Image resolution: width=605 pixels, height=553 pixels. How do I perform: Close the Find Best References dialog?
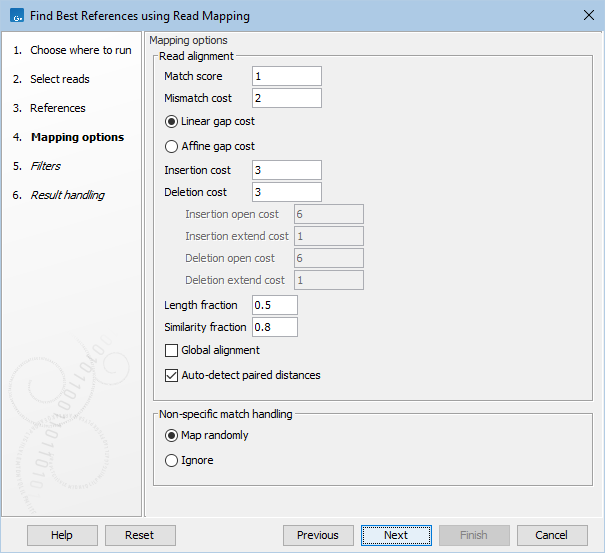click(x=586, y=16)
